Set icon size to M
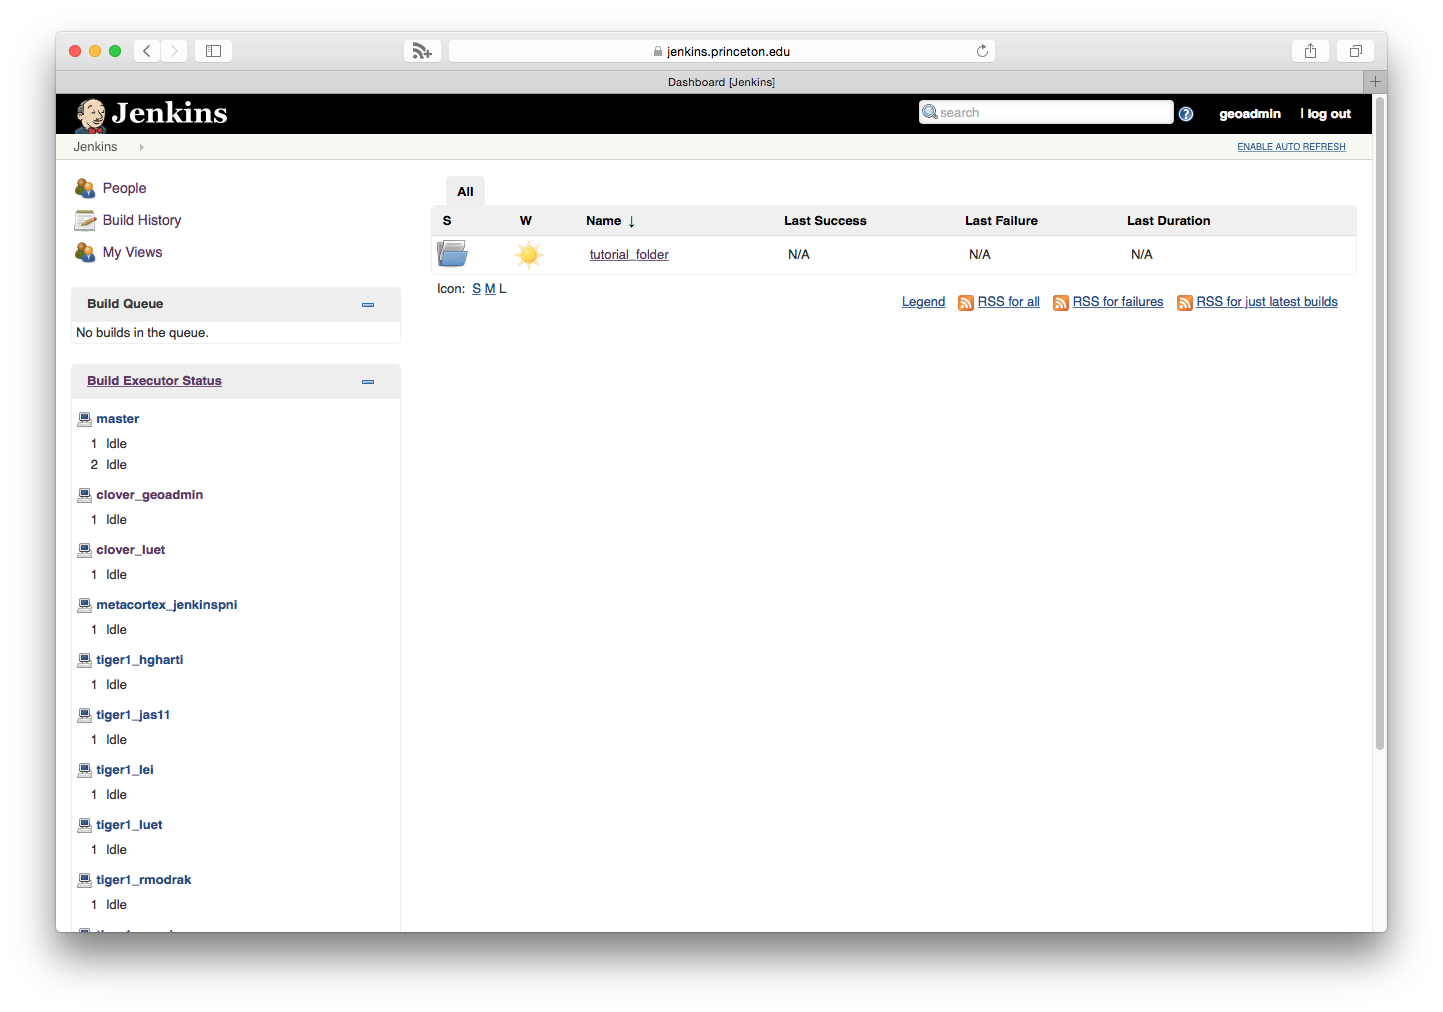The width and height of the screenshot is (1443, 1012). pos(490,289)
